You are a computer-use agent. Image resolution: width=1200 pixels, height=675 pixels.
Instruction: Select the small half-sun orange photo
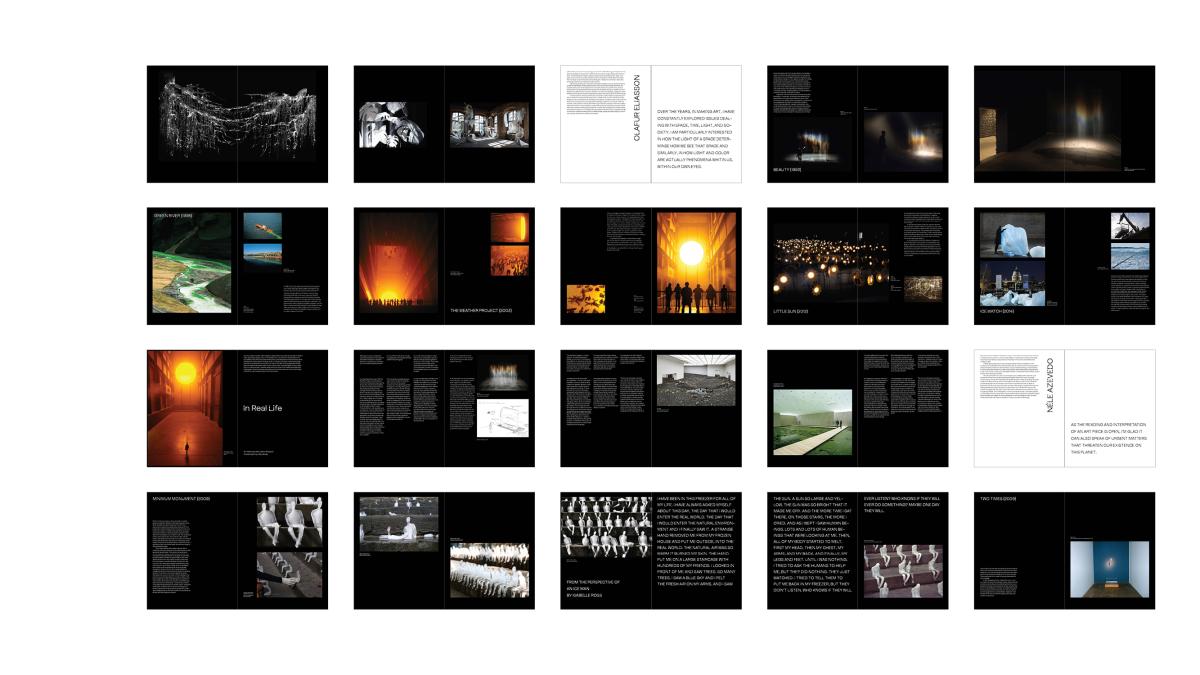(x=509, y=227)
